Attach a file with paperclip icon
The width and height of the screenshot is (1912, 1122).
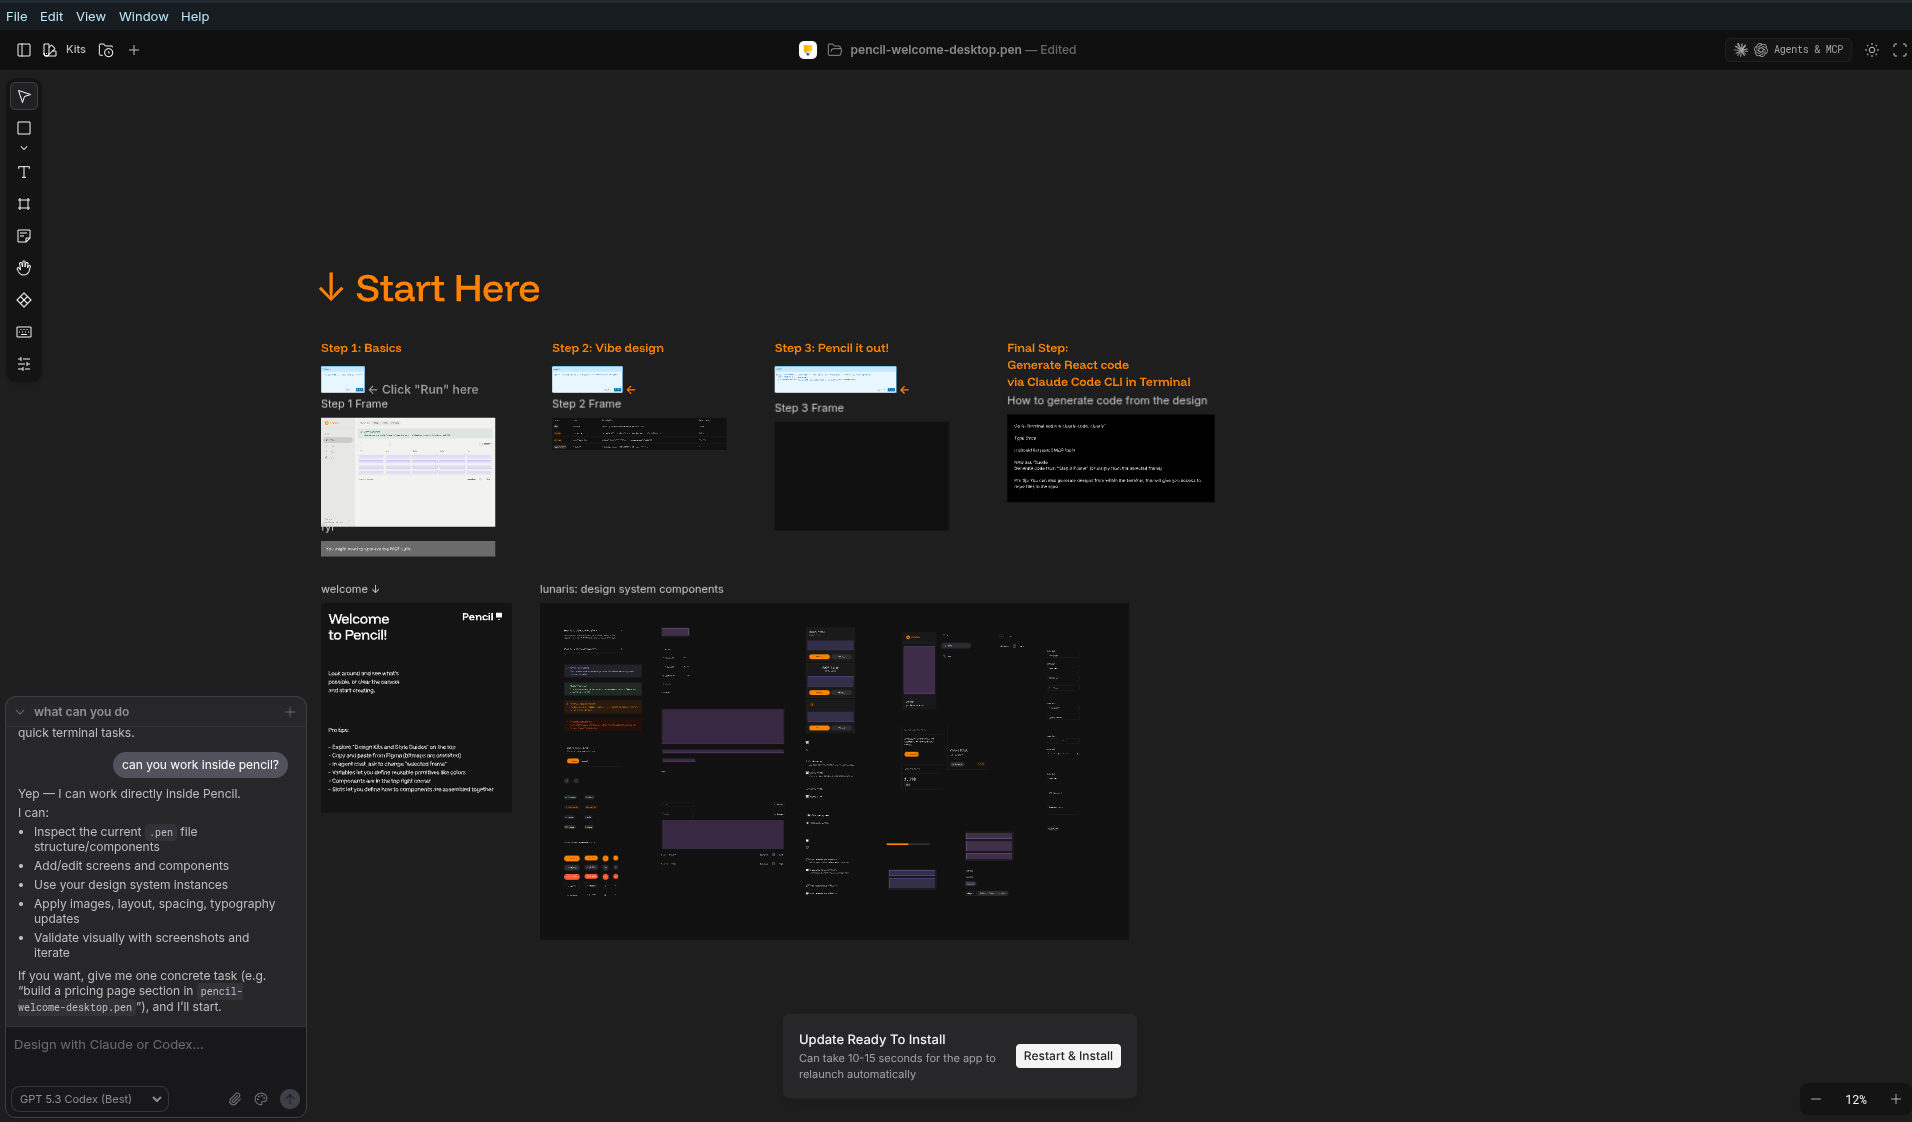[x=235, y=1099]
